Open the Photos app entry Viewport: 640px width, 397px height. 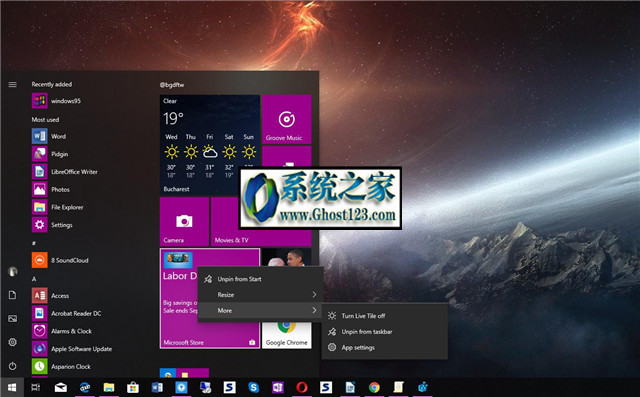(x=51, y=189)
